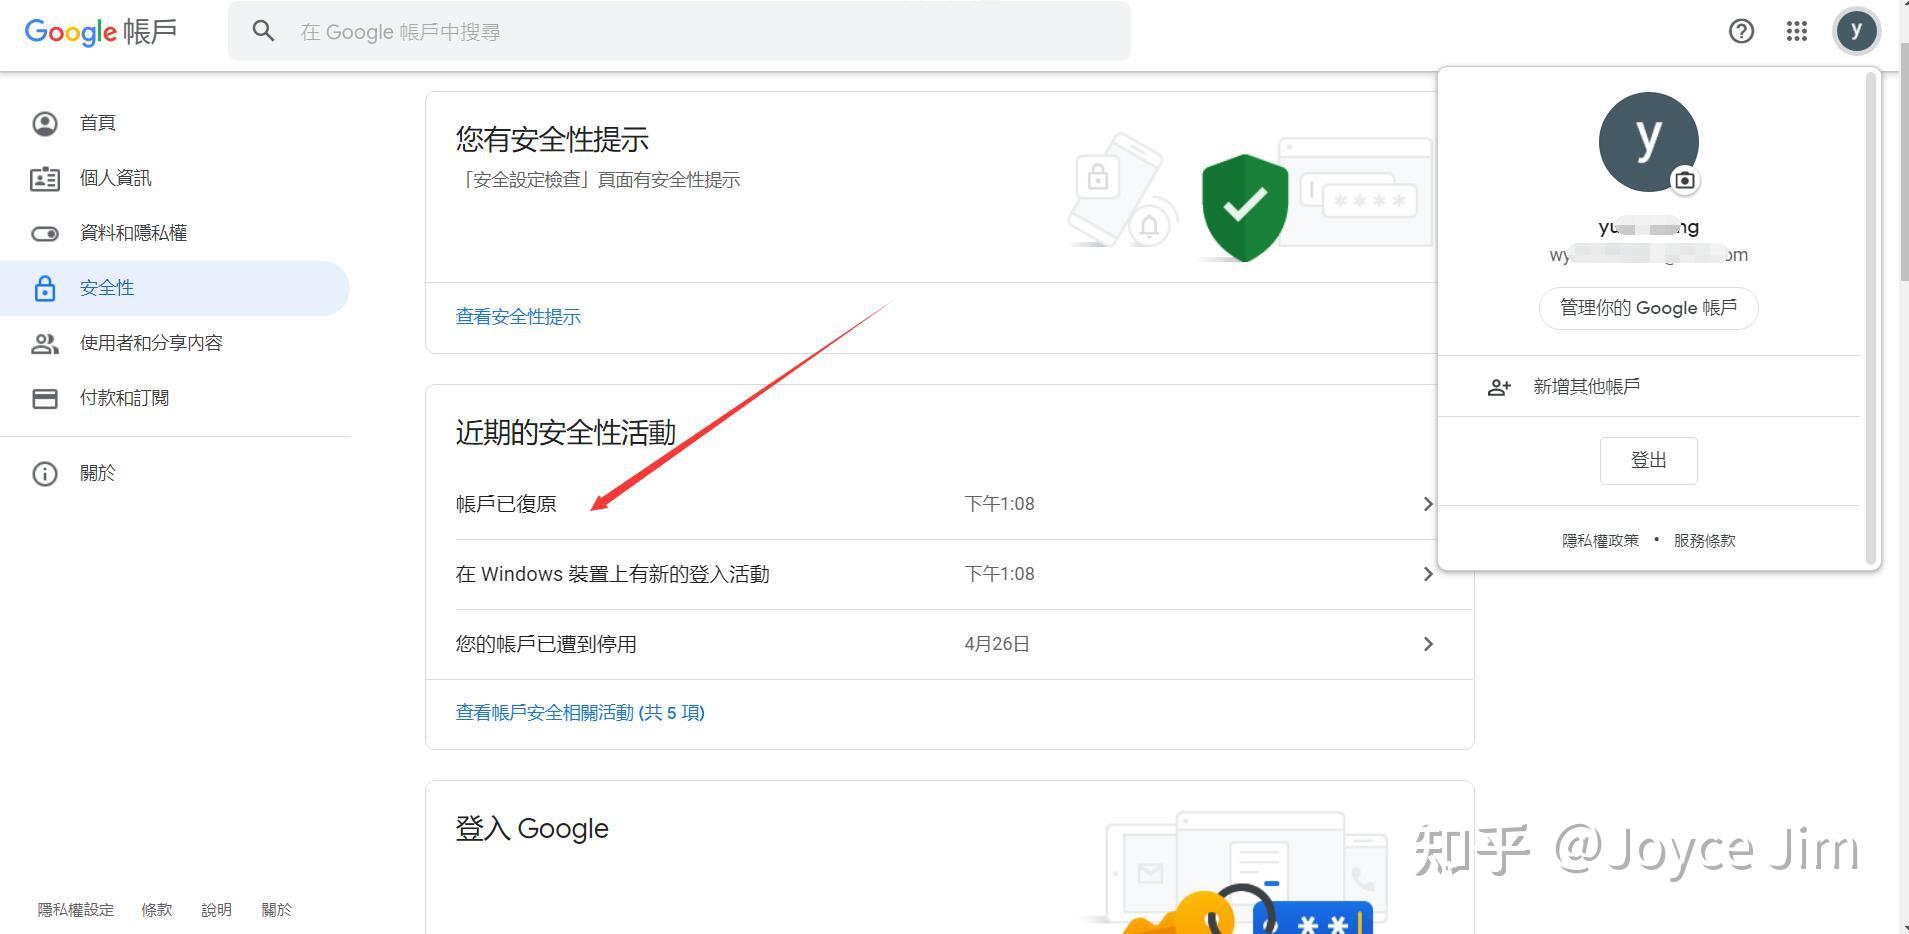Focus the 在 Google 帳戶中搜尋 search field
Image resolution: width=1909 pixels, height=934 pixels.
click(x=679, y=32)
